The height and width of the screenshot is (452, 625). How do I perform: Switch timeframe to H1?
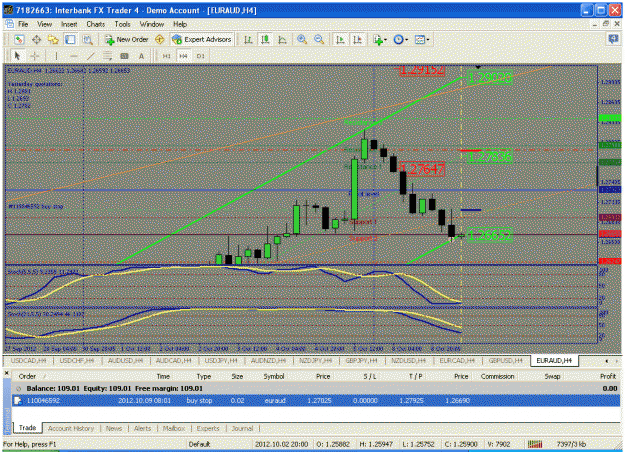pyautogui.click(x=166, y=56)
